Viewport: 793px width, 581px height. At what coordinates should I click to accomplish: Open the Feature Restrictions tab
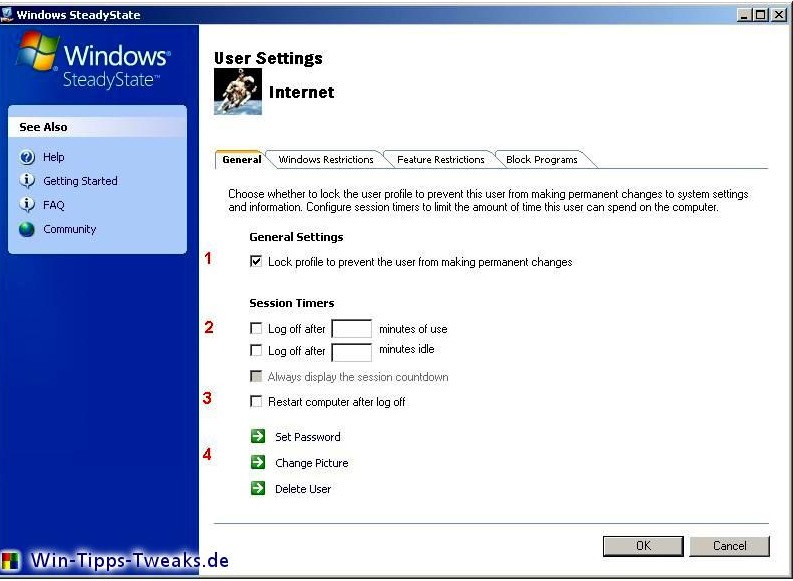tap(440, 159)
